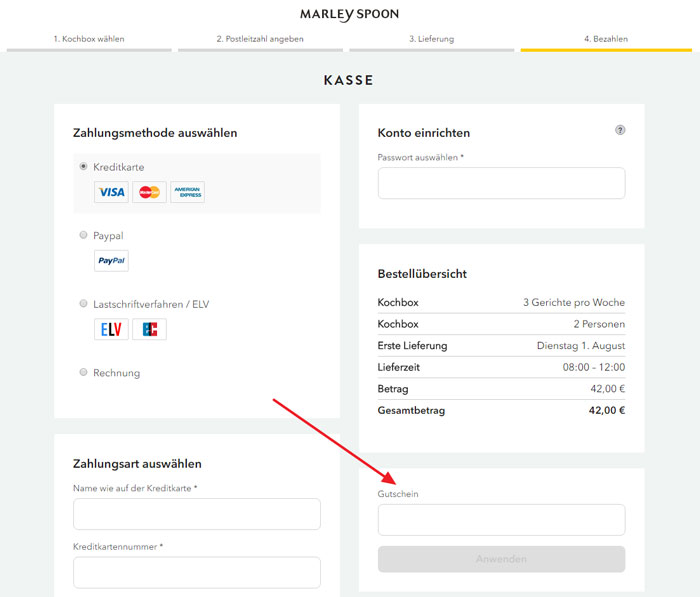The width and height of the screenshot is (700, 597).
Task: Click the Bestellübersicht heading
Action: [x=422, y=274]
